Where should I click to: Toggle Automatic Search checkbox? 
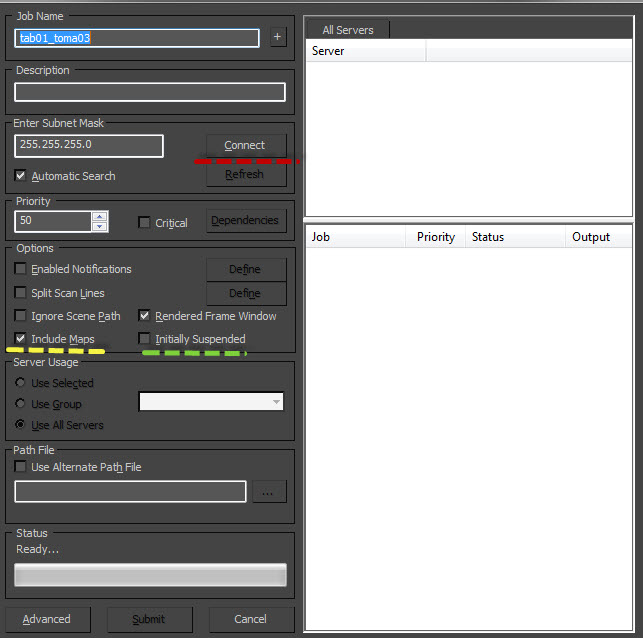[20, 175]
